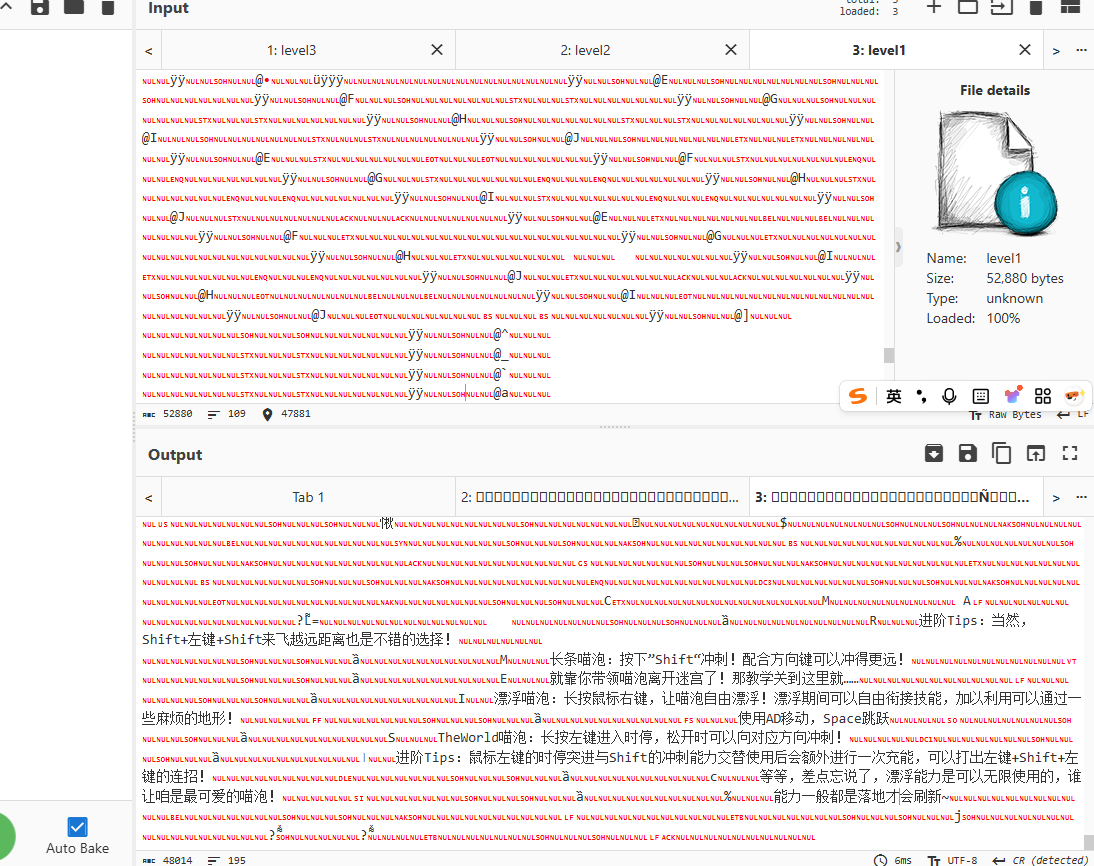This screenshot has width=1094, height=866.
Task: Open the output tabs more options menu
Action: click(x=1081, y=498)
